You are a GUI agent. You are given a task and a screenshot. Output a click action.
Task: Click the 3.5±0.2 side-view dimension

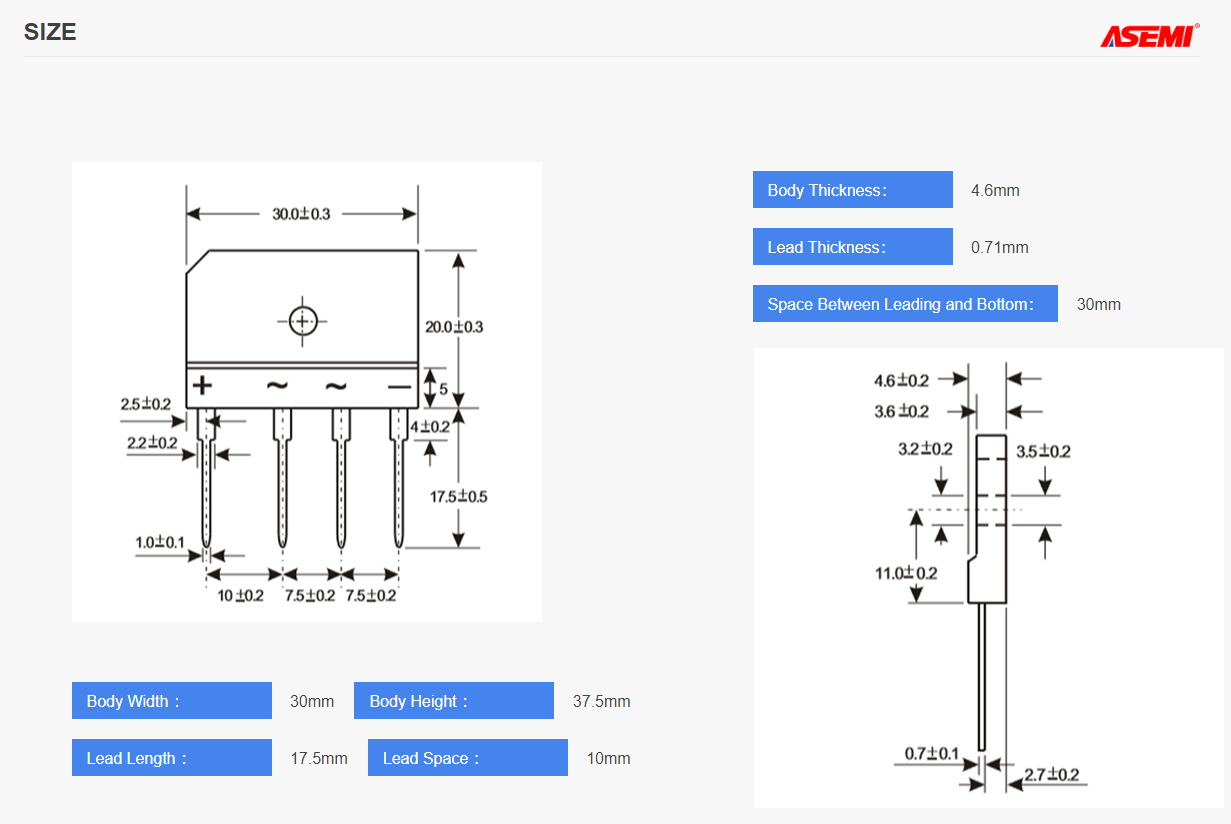pos(1043,451)
